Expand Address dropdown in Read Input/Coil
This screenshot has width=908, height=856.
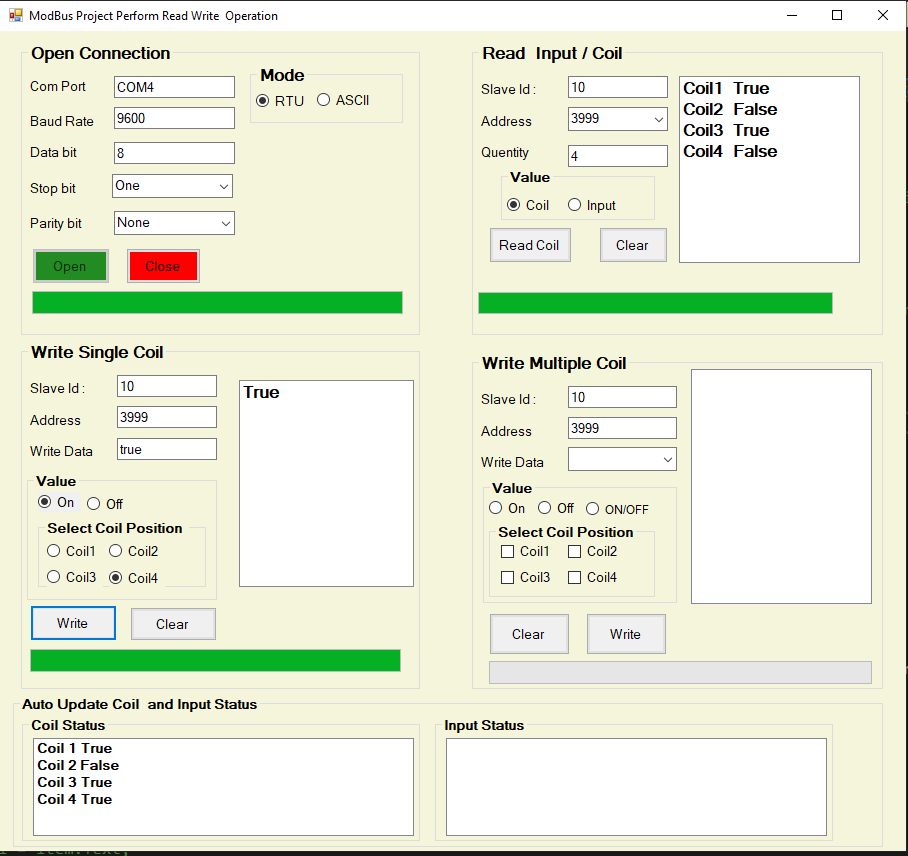pos(657,118)
